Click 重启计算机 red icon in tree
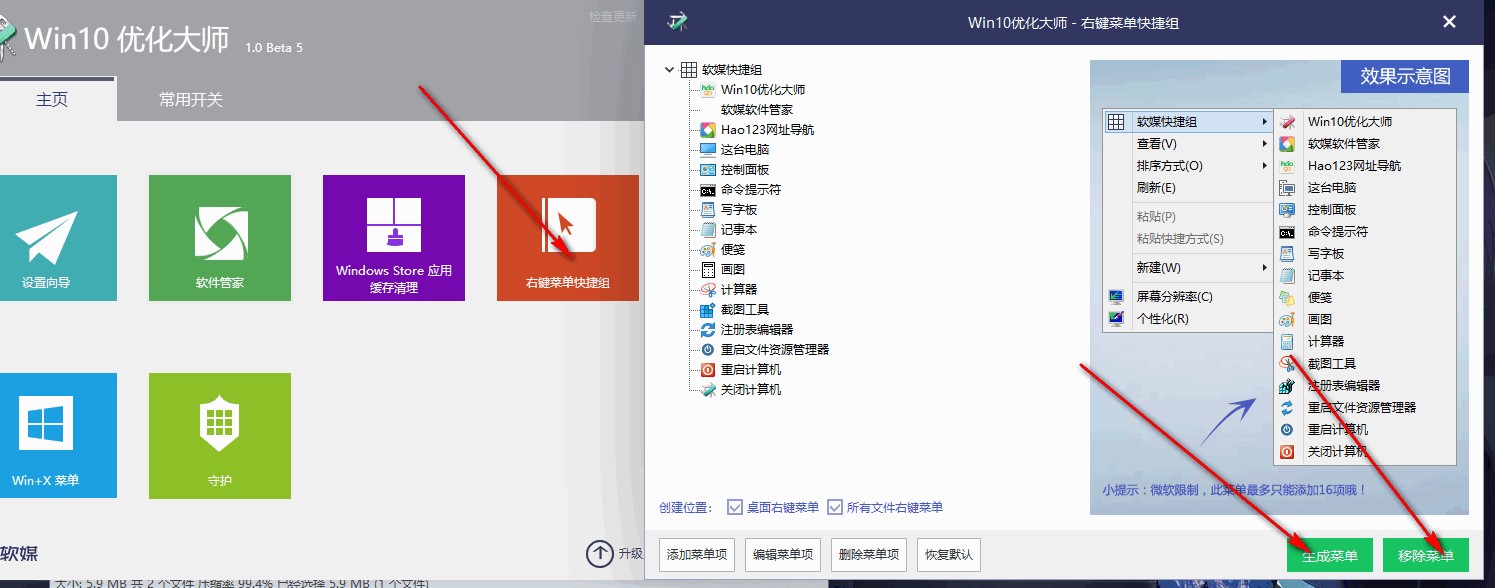 pos(708,370)
